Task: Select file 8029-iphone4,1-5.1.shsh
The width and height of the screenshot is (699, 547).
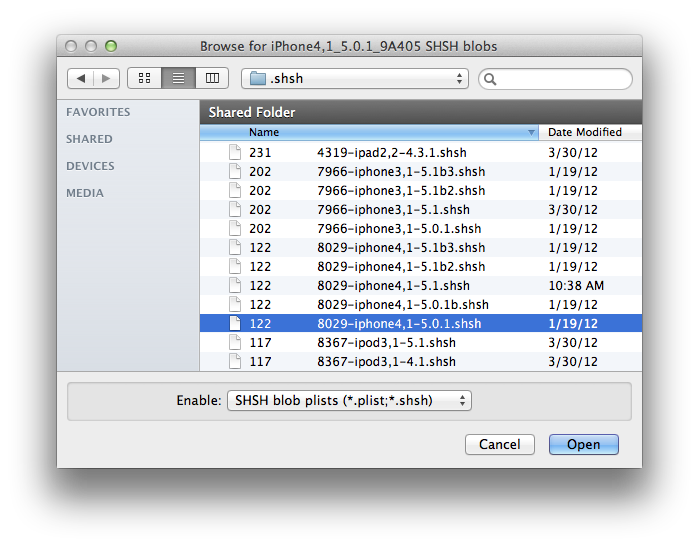Action: [x=393, y=286]
